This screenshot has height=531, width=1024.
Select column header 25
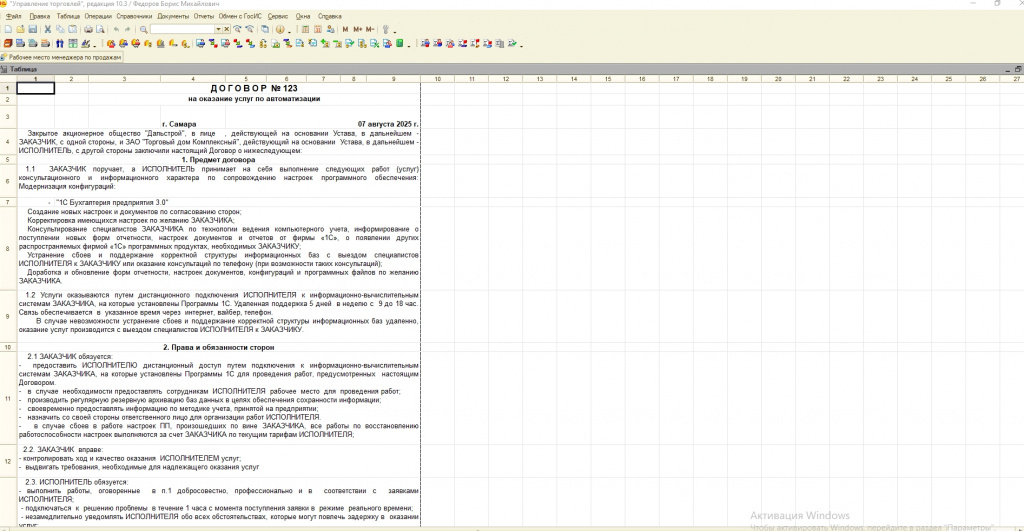coord(948,79)
